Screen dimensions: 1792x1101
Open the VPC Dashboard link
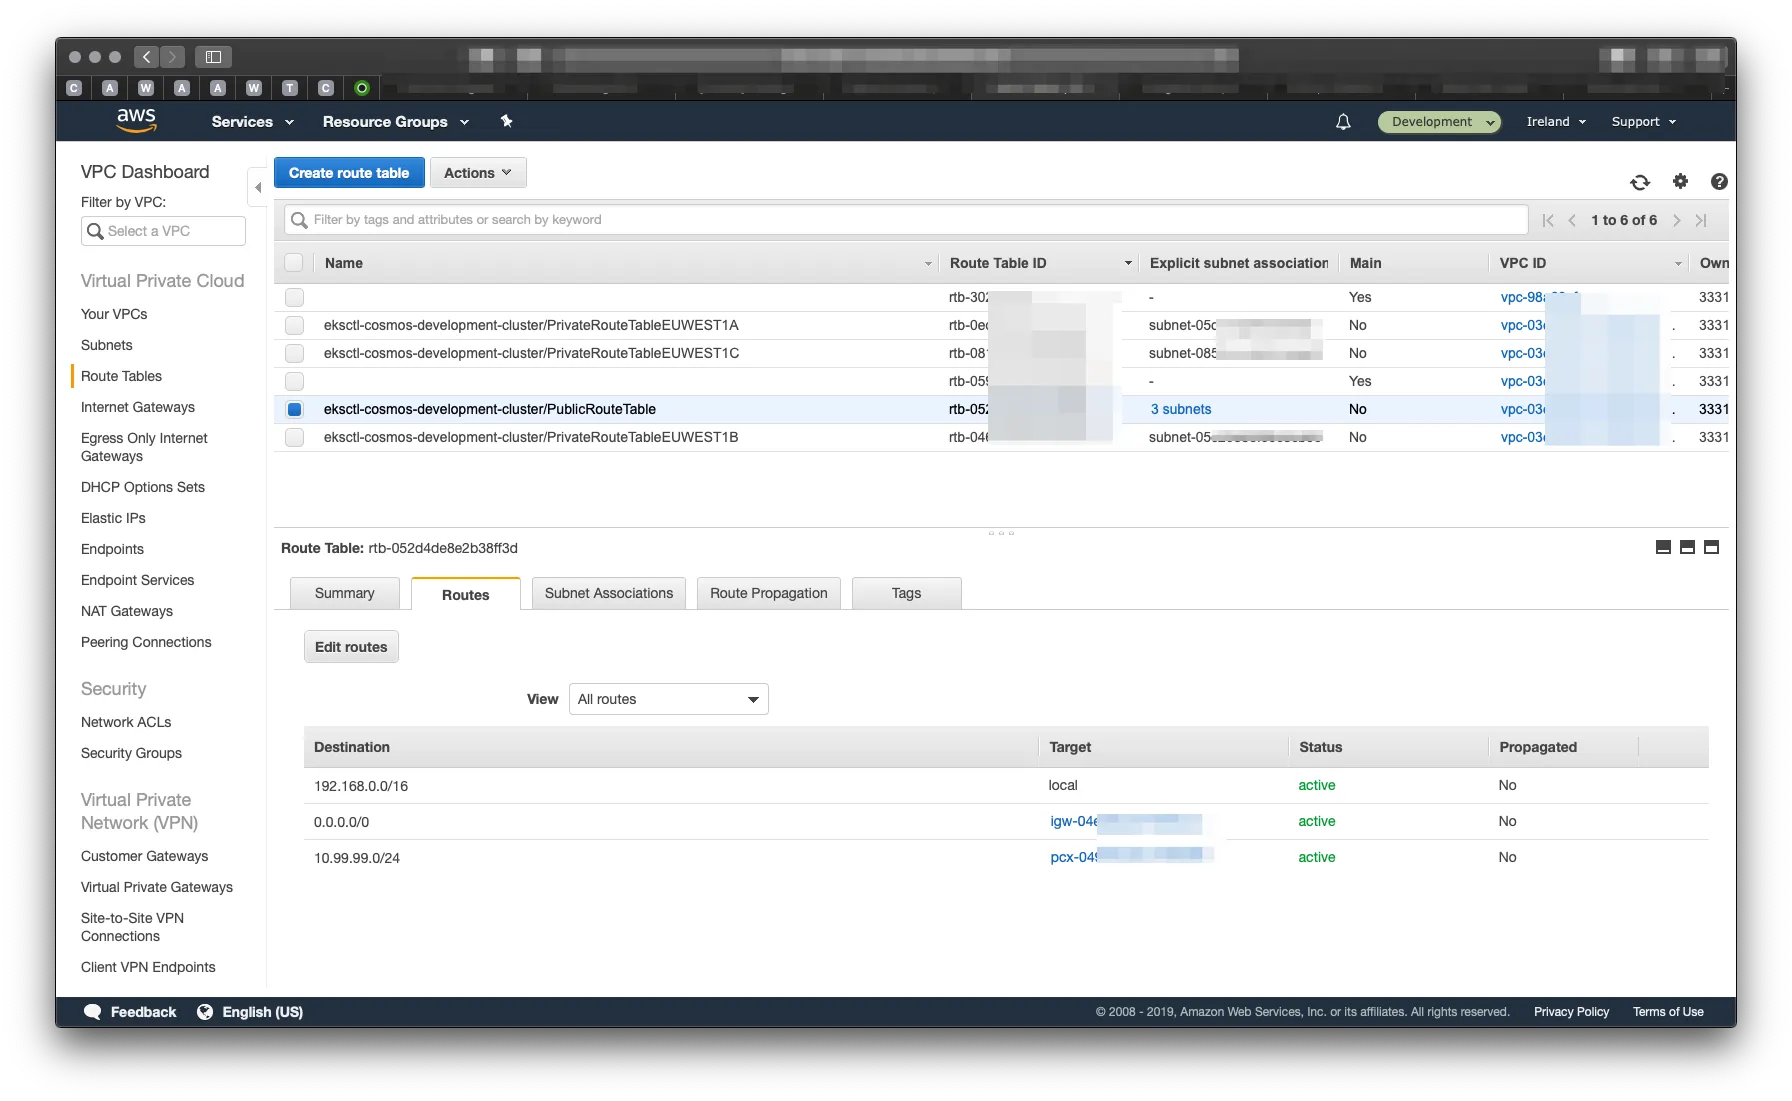pyautogui.click(x=145, y=172)
